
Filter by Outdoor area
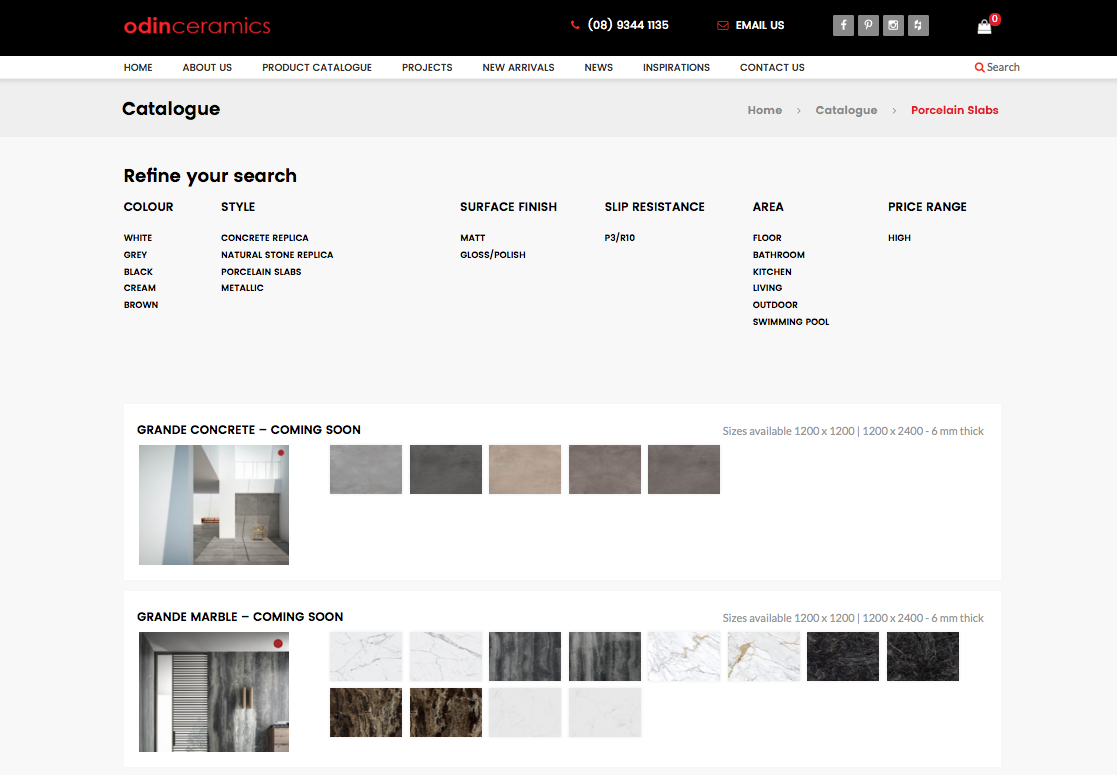tap(775, 305)
